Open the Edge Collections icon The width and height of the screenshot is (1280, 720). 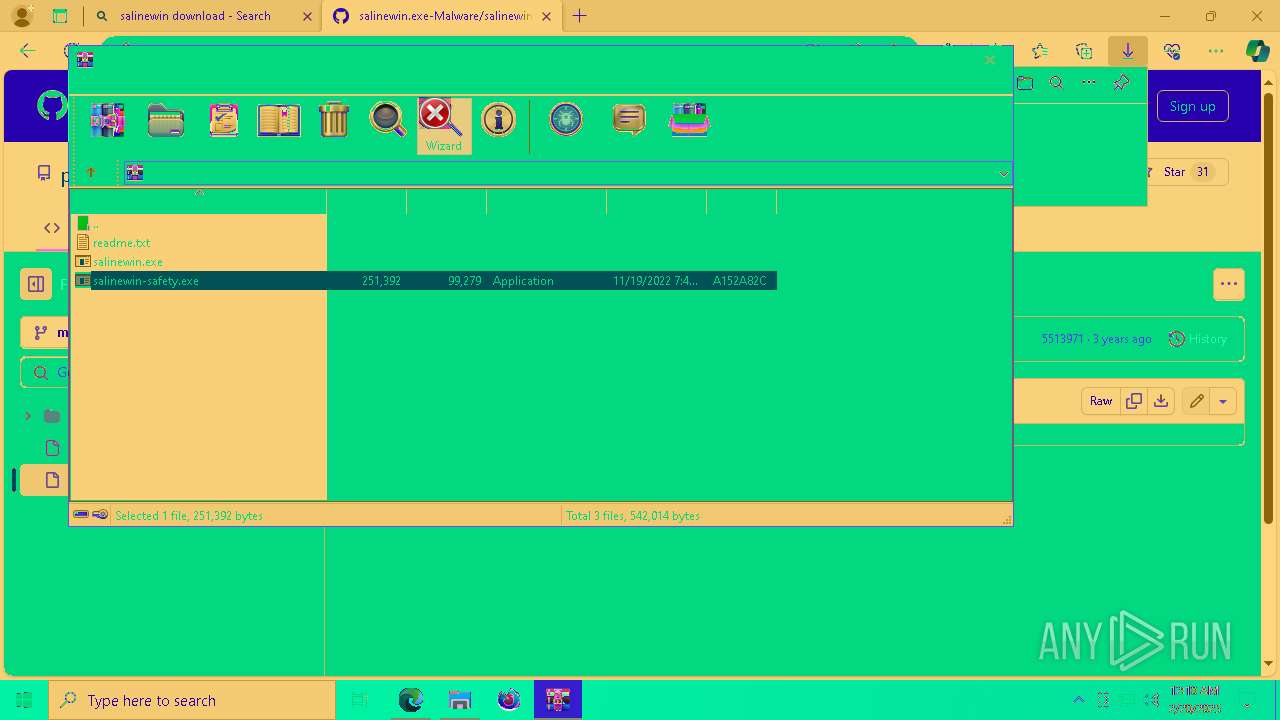(1084, 51)
